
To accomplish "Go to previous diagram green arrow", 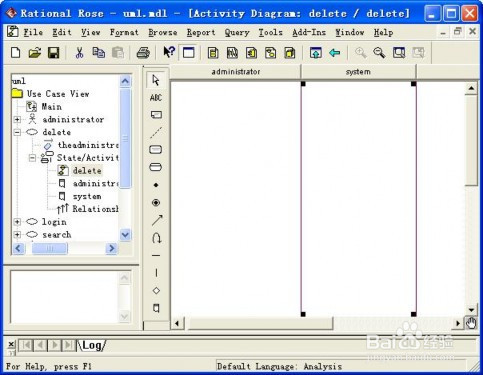I will [334, 53].
